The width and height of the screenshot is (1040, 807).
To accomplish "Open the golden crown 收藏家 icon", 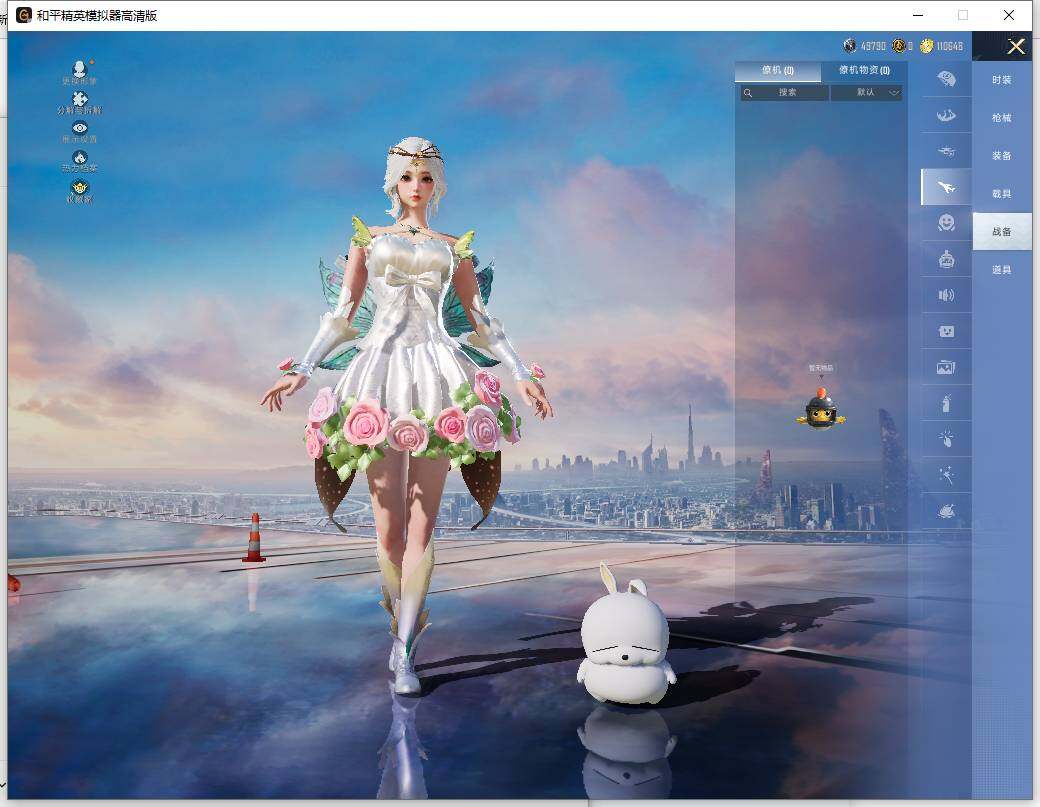I will click(x=80, y=187).
